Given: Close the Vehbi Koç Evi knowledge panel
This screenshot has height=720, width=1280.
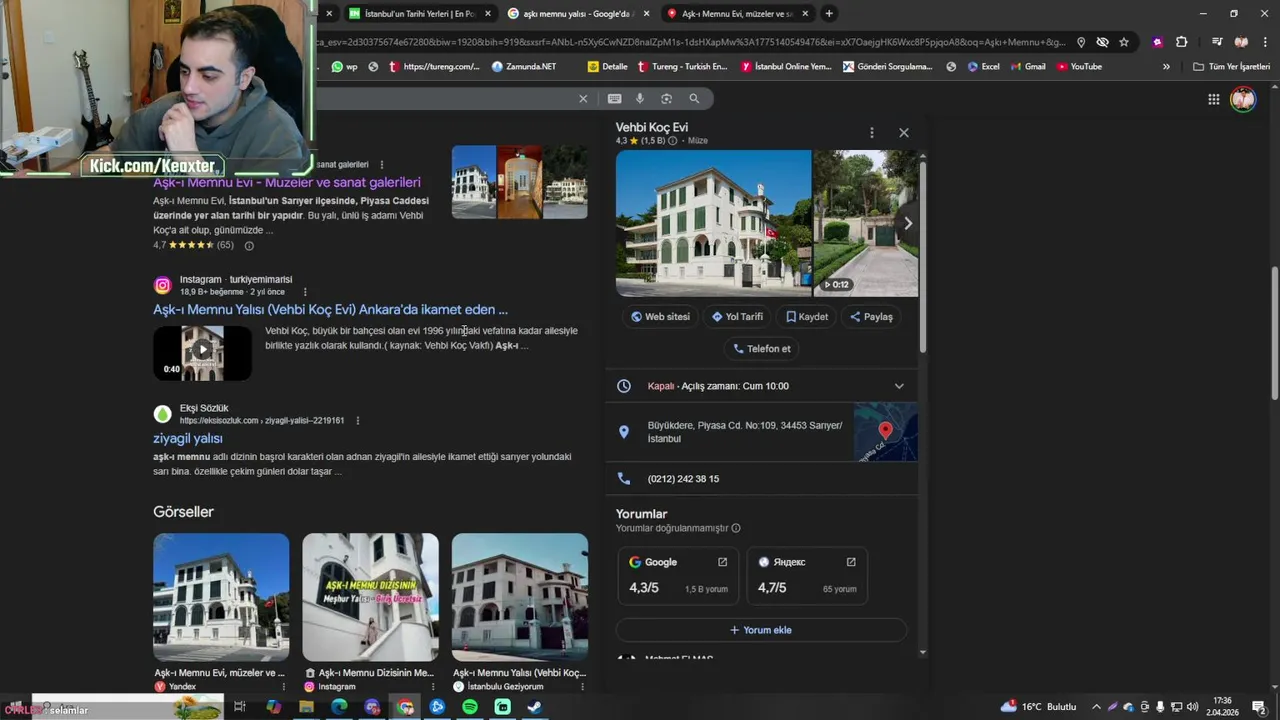Looking at the screenshot, I should (904, 132).
